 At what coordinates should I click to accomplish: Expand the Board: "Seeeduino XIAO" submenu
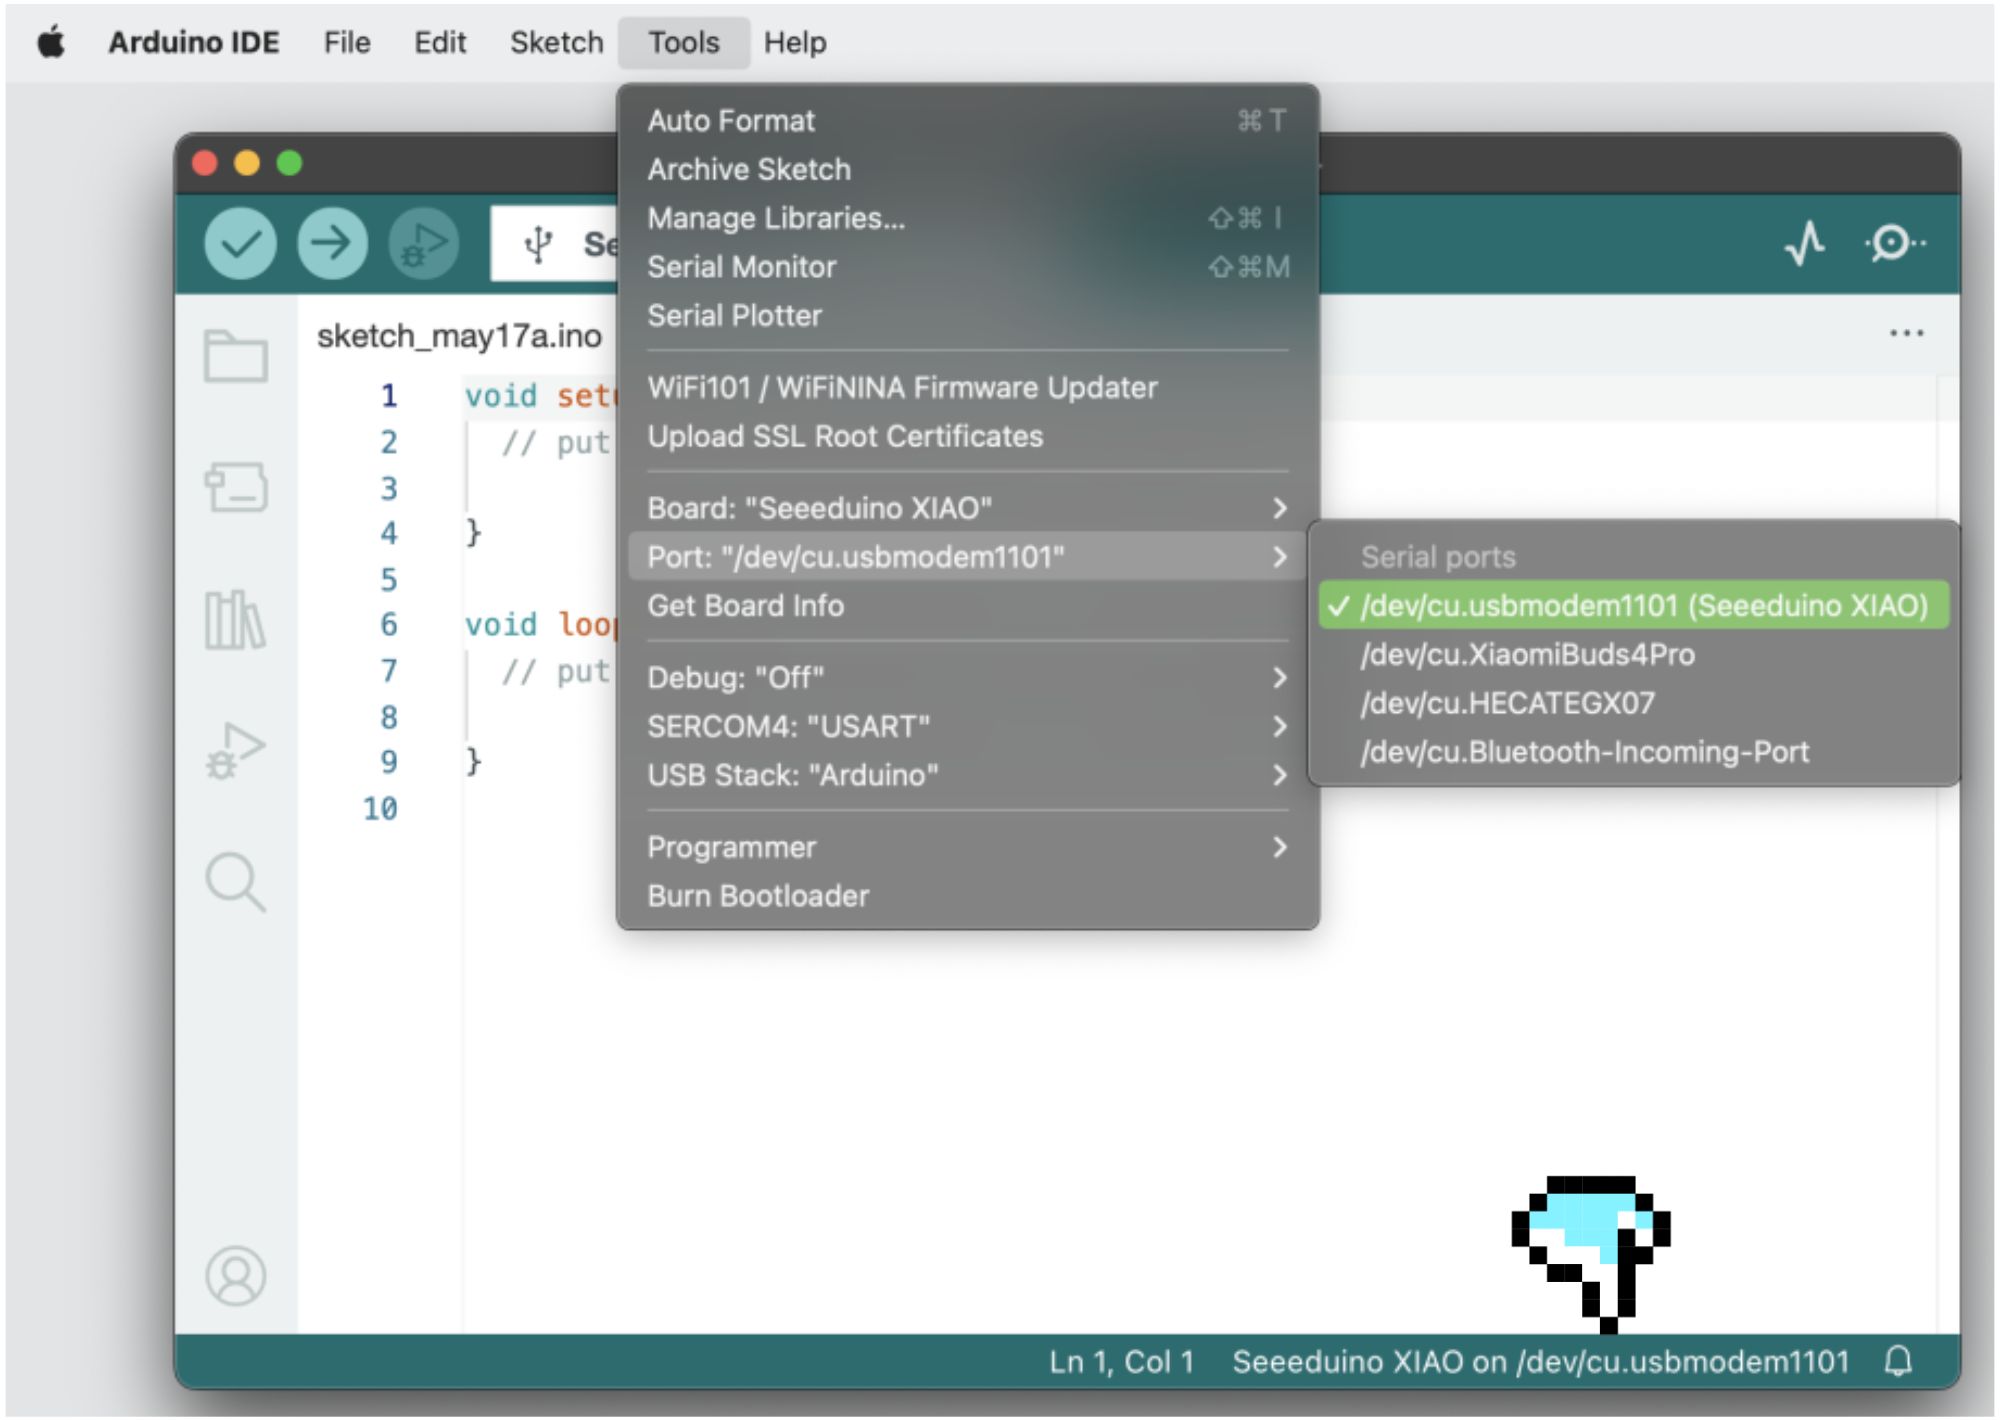[x=967, y=508]
